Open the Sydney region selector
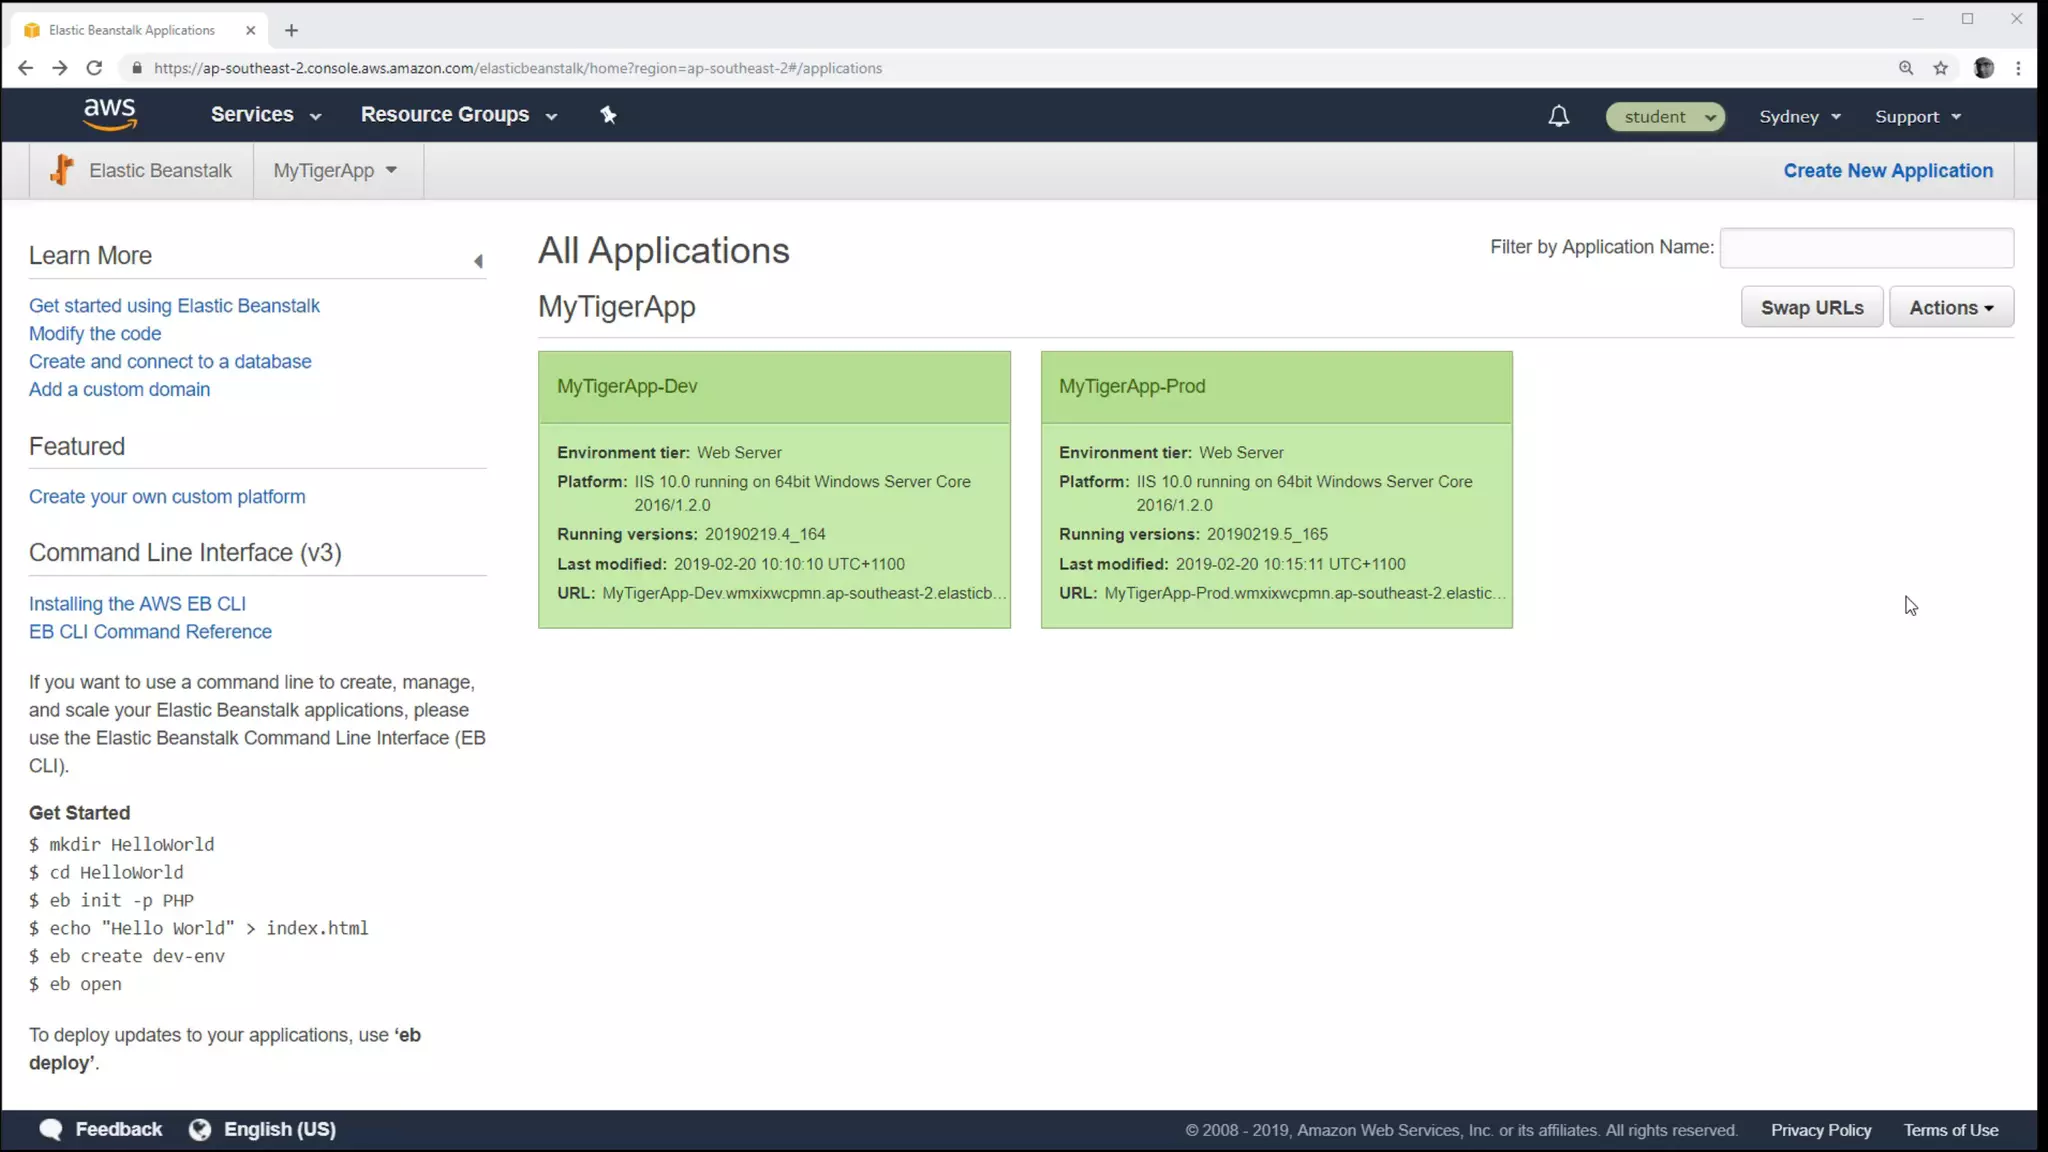 click(1799, 117)
